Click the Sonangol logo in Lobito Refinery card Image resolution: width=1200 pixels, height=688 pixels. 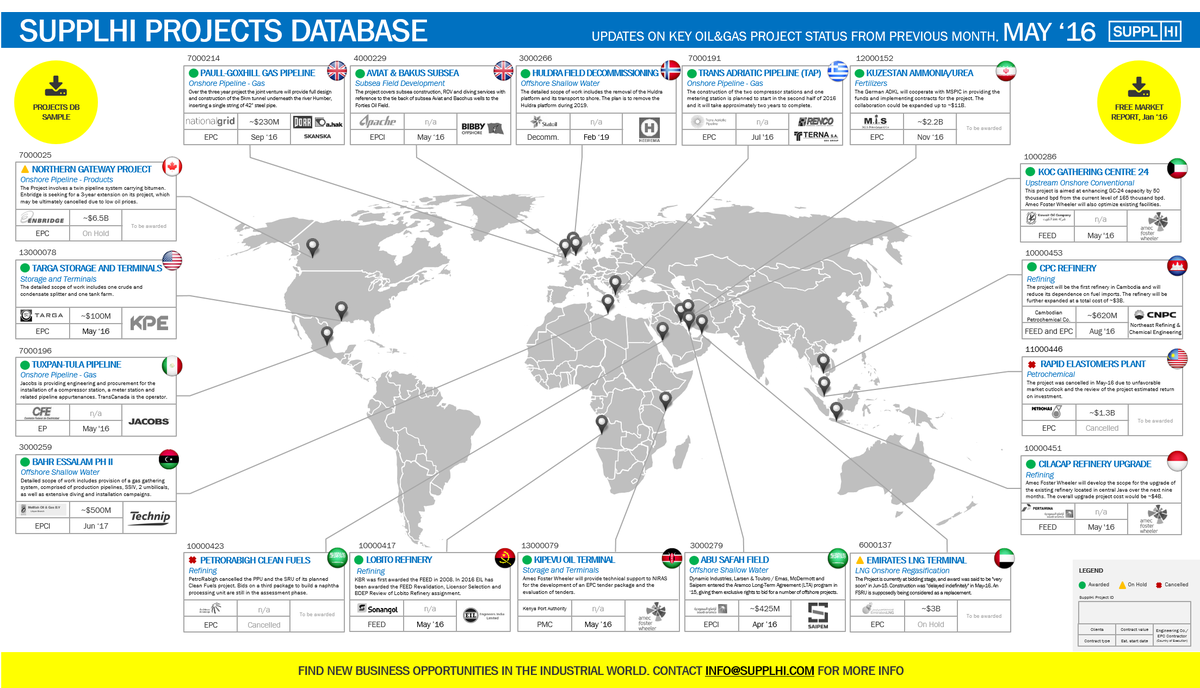coord(379,608)
